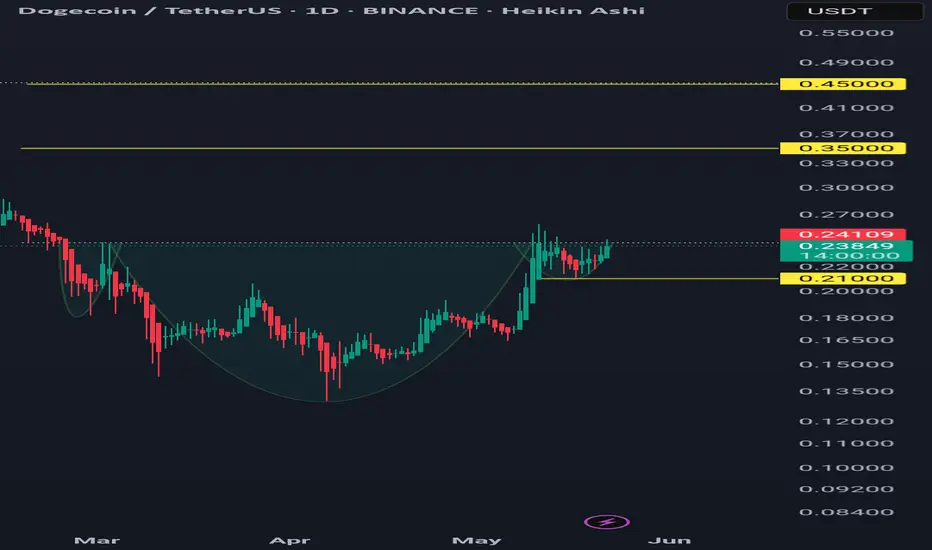The width and height of the screenshot is (932, 550).
Task: Click the 0.41000 price axis value
Action: click(846, 108)
